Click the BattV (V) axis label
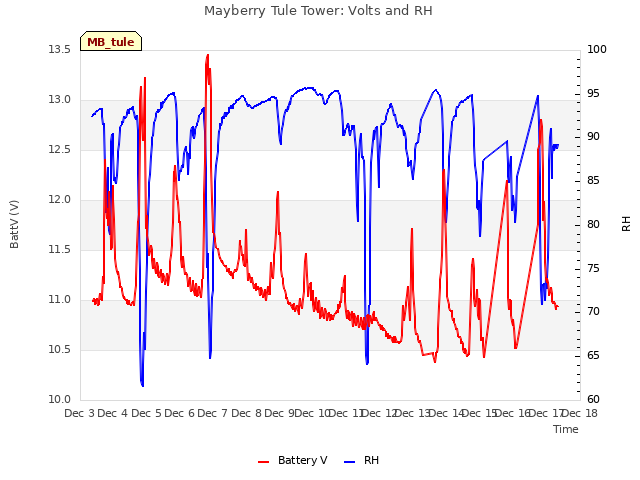The image size is (640, 480). [x=14, y=224]
